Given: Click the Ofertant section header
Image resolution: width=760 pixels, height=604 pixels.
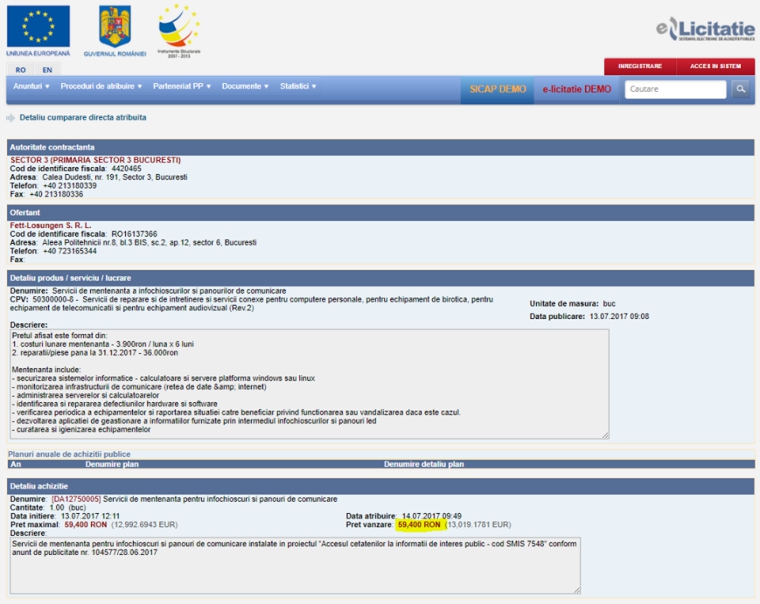Looking at the screenshot, I should click(x=380, y=213).
